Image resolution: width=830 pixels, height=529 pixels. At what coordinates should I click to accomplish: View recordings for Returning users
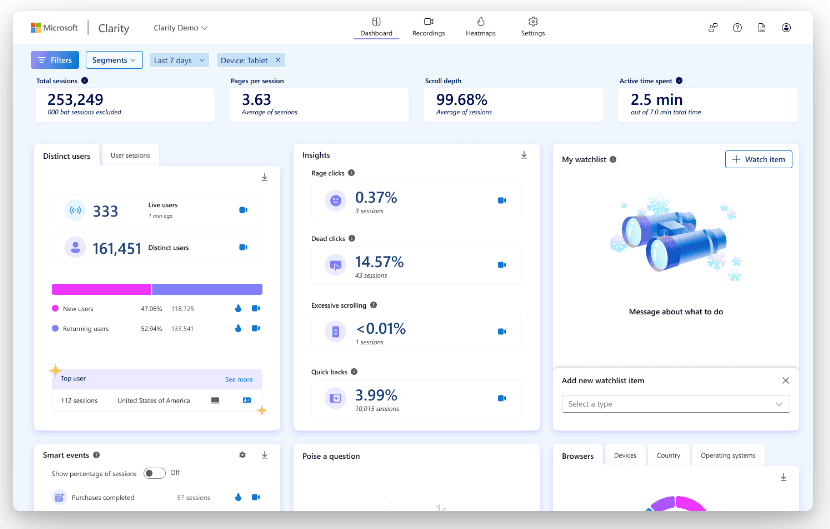[x=256, y=328]
